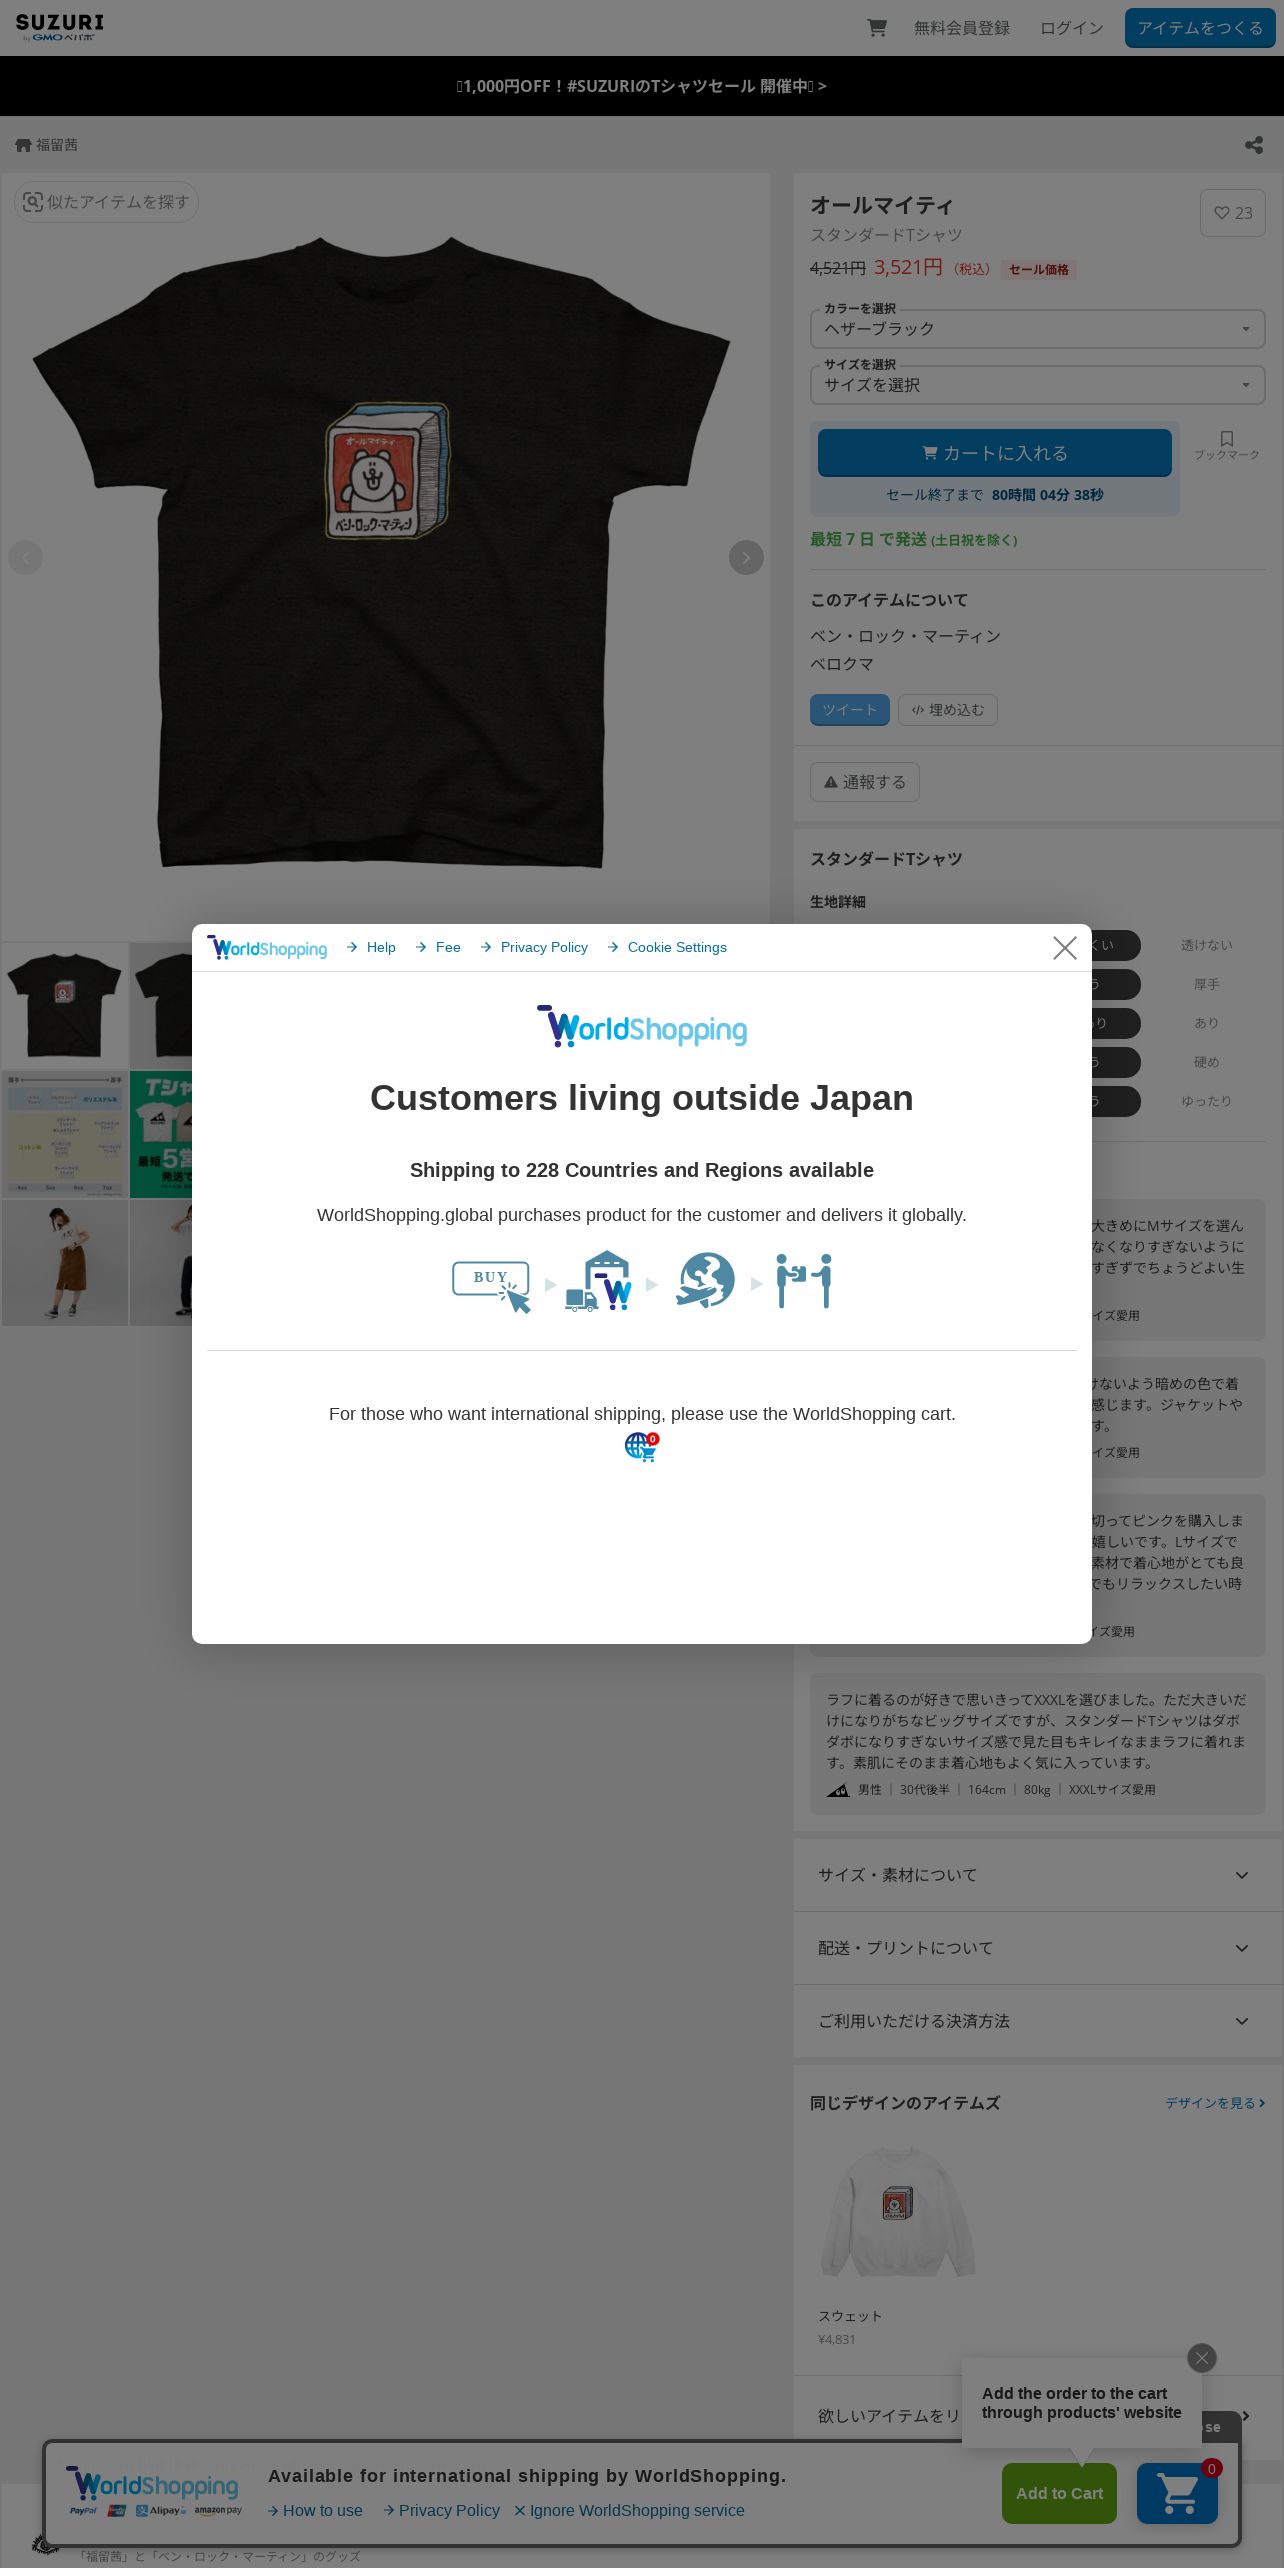Image resolution: width=1284 pixels, height=2568 pixels.
Task: Open Privacy Policy link in bottom banner
Action: click(441, 2510)
